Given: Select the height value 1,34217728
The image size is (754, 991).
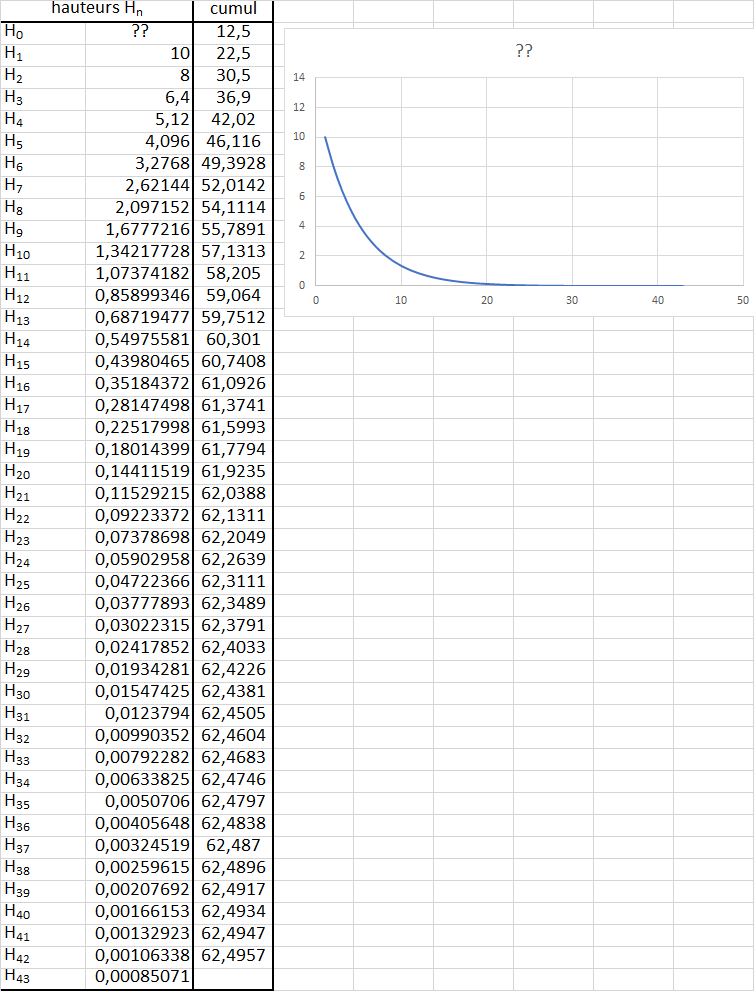Looking at the screenshot, I should [x=139, y=250].
